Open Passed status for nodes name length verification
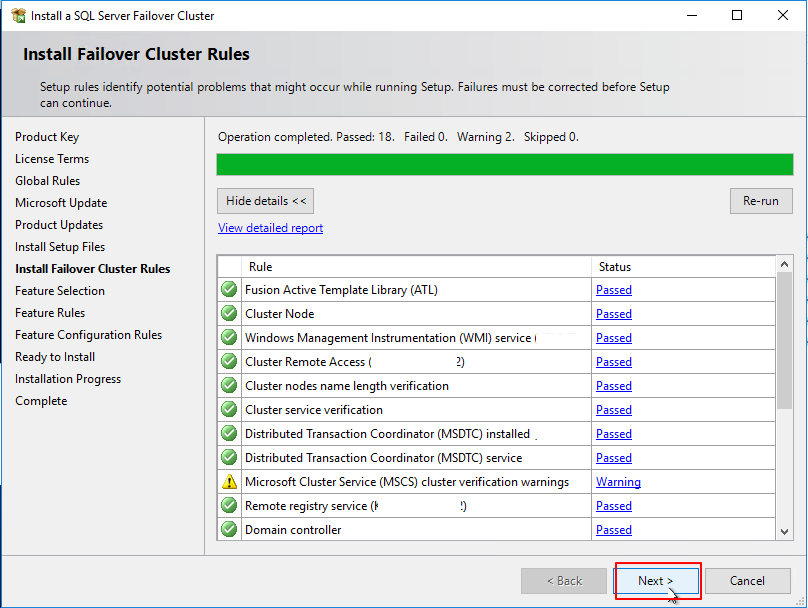 (x=614, y=386)
